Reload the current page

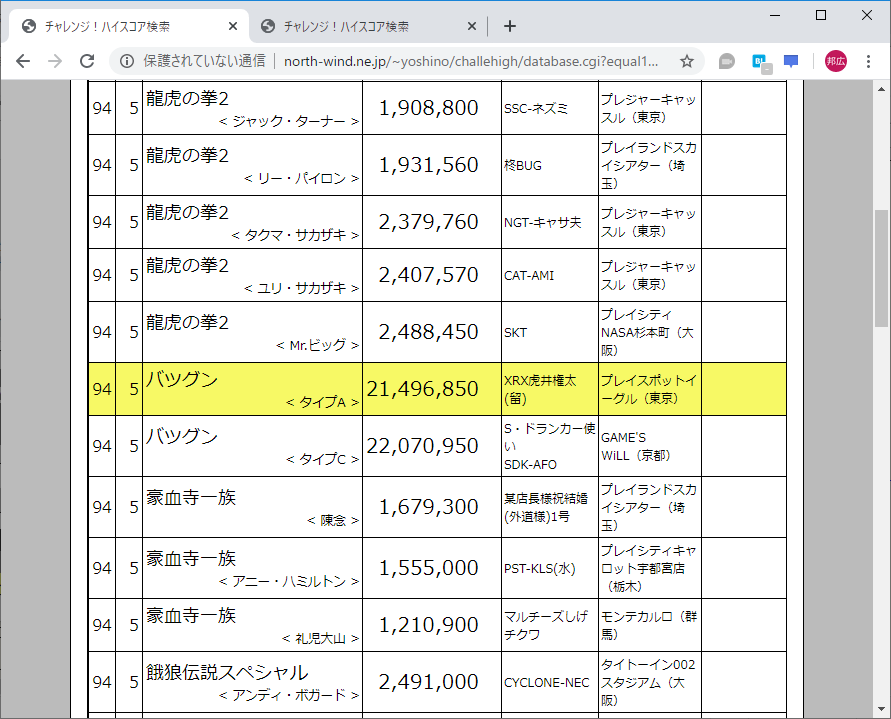tap(87, 61)
